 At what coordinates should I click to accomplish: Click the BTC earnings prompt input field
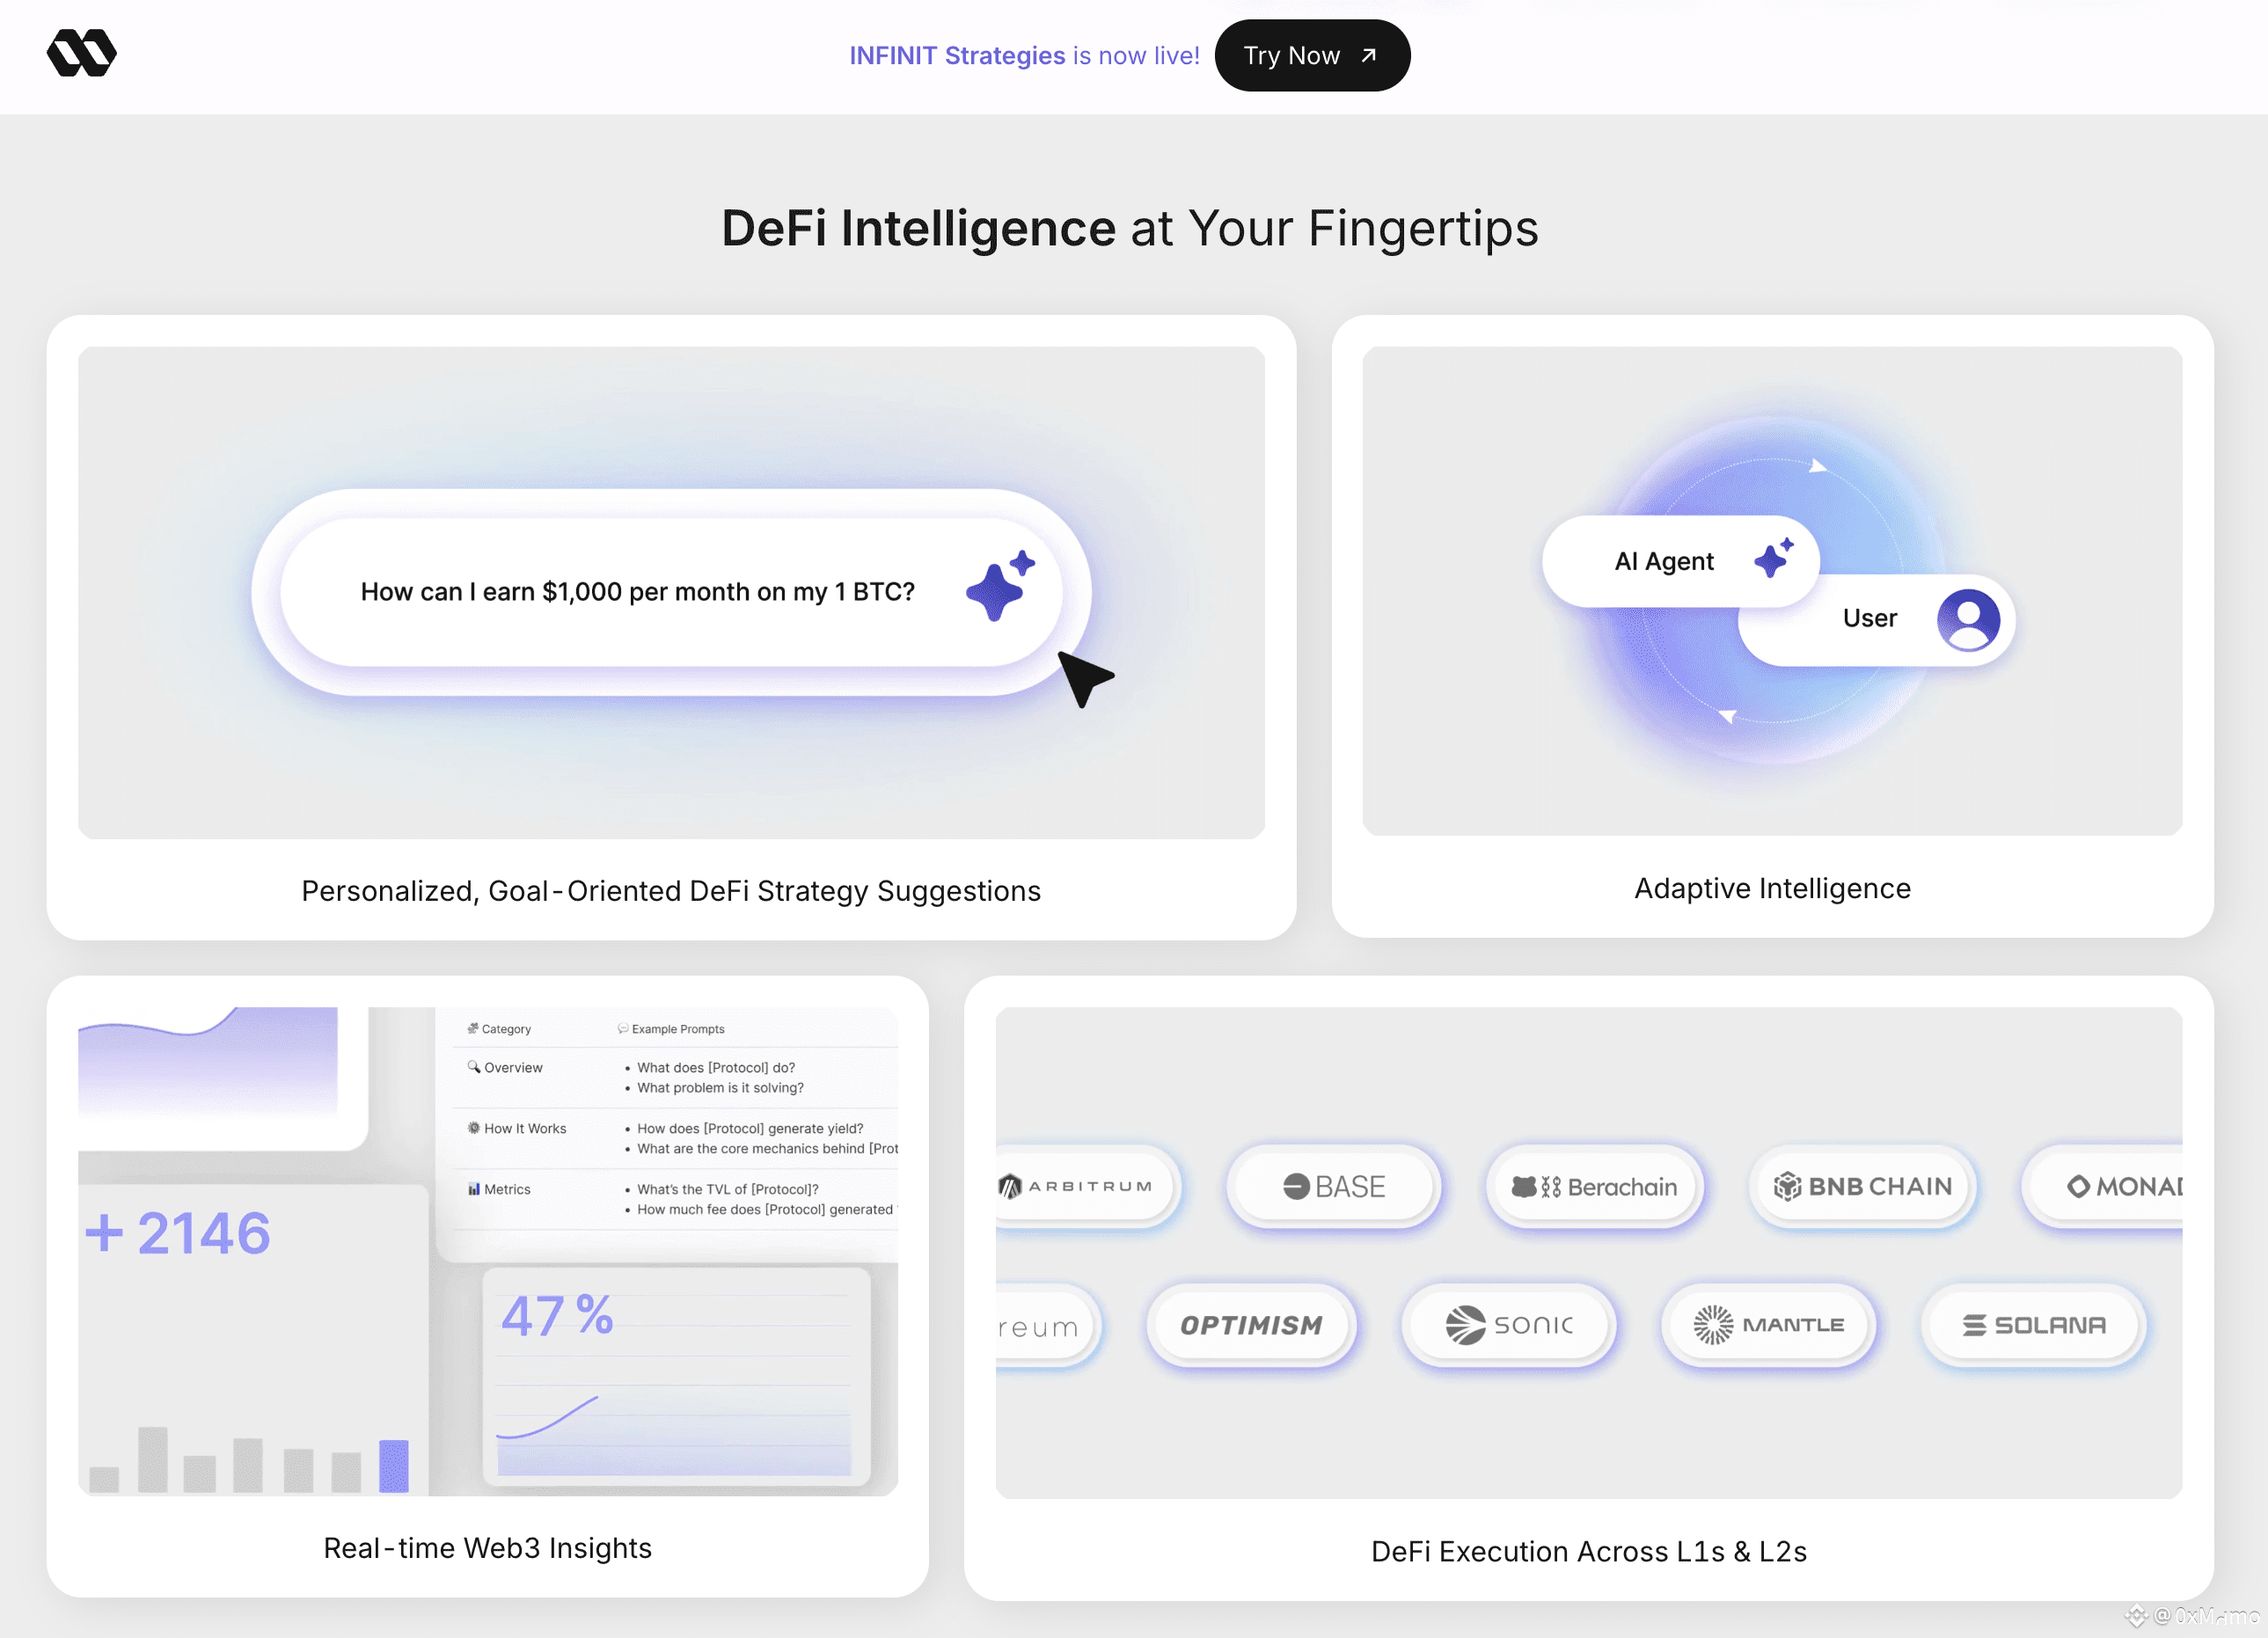pyautogui.click(x=637, y=592)
